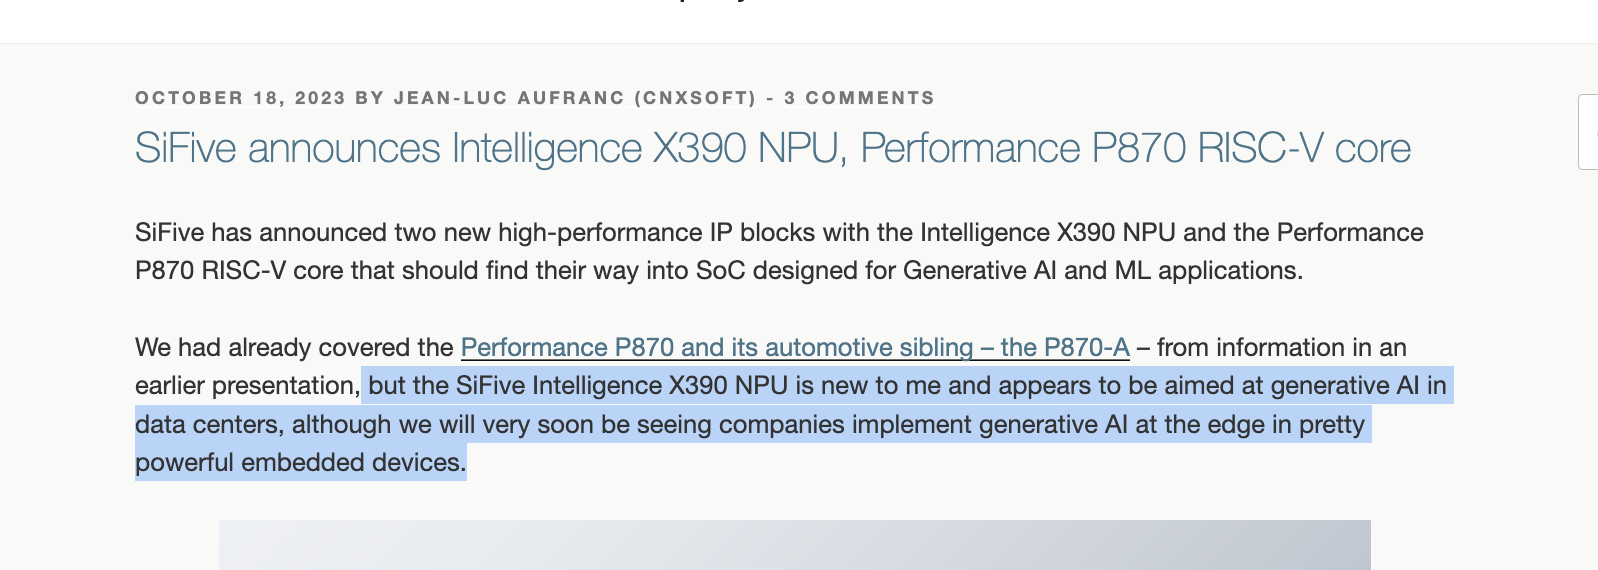Click the partially visible widget at right edge
This screenshot has height=570, width=1598.
pos(1588,132)
